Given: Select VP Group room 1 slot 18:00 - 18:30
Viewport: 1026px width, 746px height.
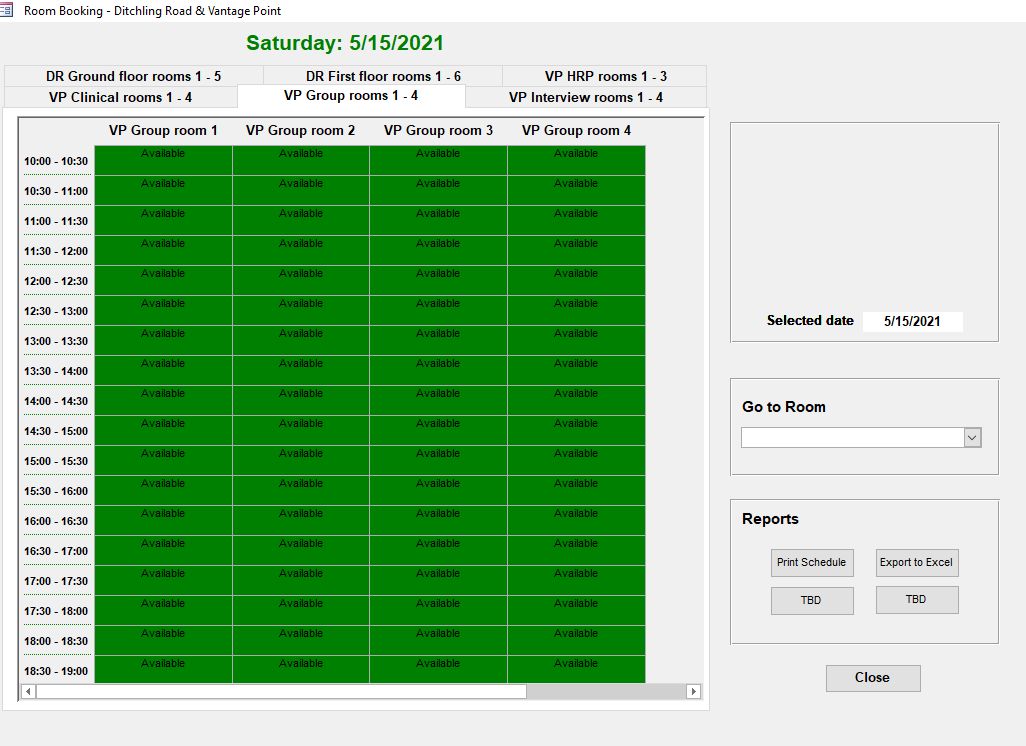Looking at the screenshot, I should click(163, 641).
